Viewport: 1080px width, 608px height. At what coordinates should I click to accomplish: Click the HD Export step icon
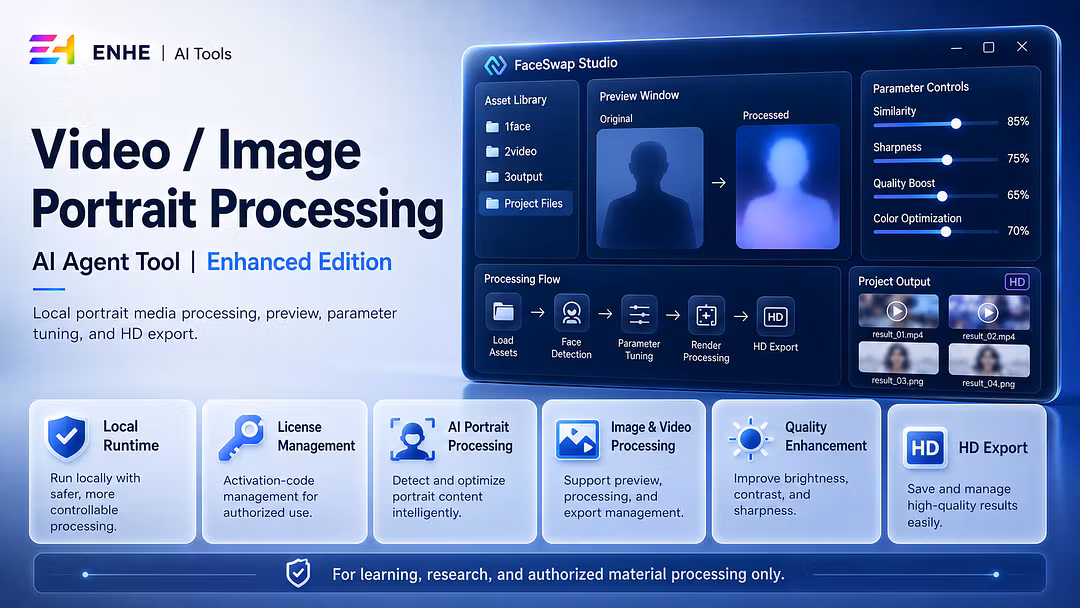click(x=775, y=317)
